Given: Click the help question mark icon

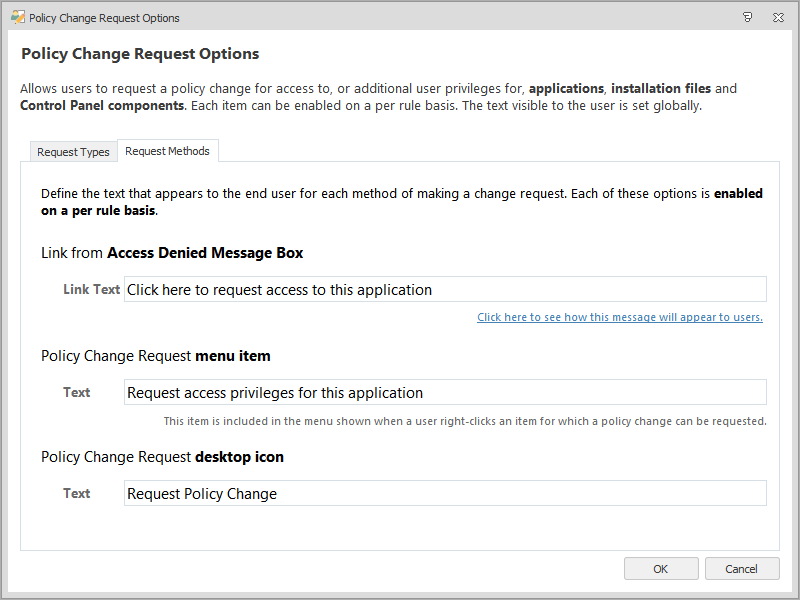Looking at the screenshot, I should [747, 18].
